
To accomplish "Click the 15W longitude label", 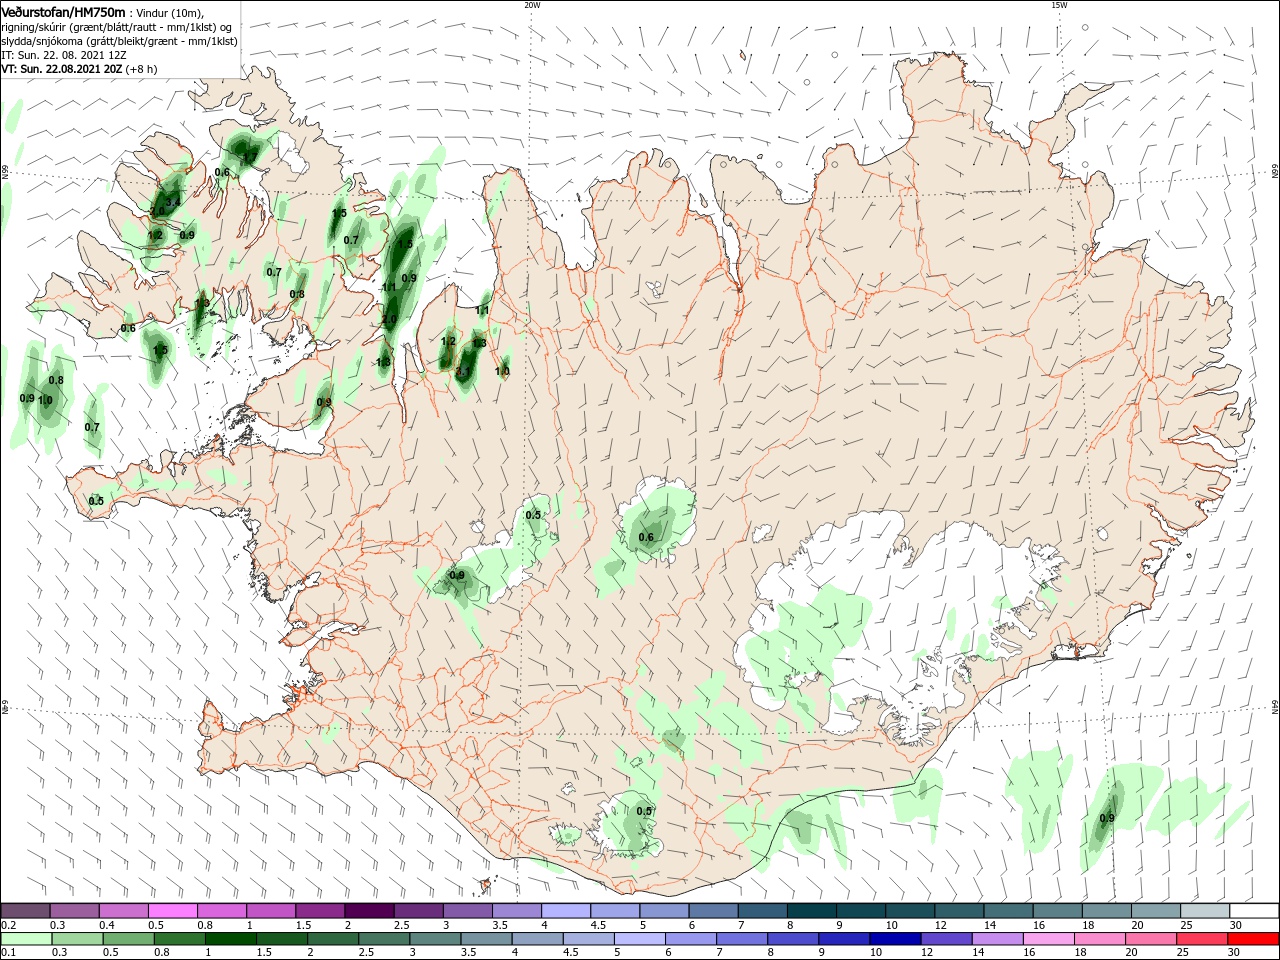I will click(1059, 5).
